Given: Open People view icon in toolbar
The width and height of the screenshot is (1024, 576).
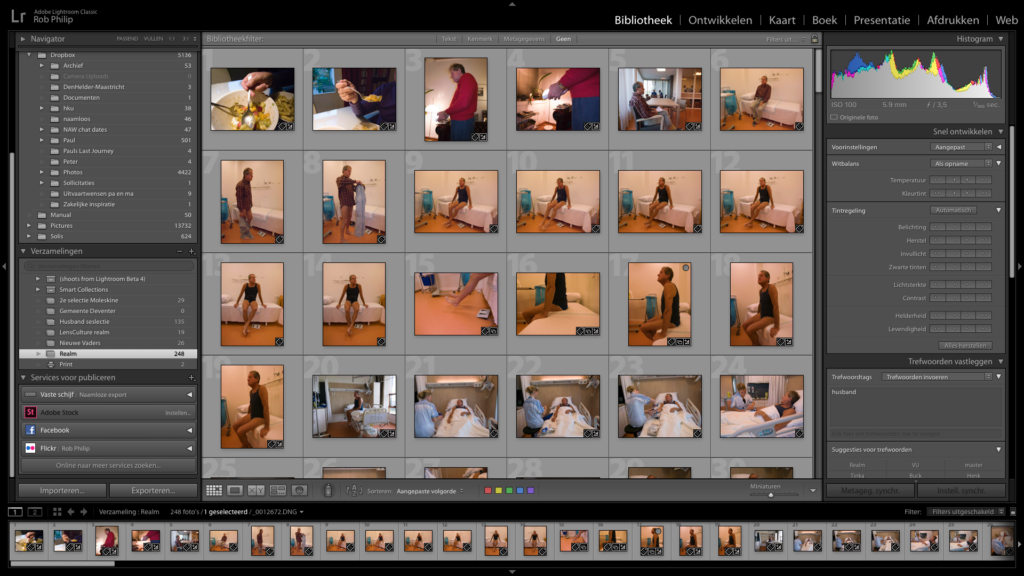Looking at the screenshot, I should (298, 490).
